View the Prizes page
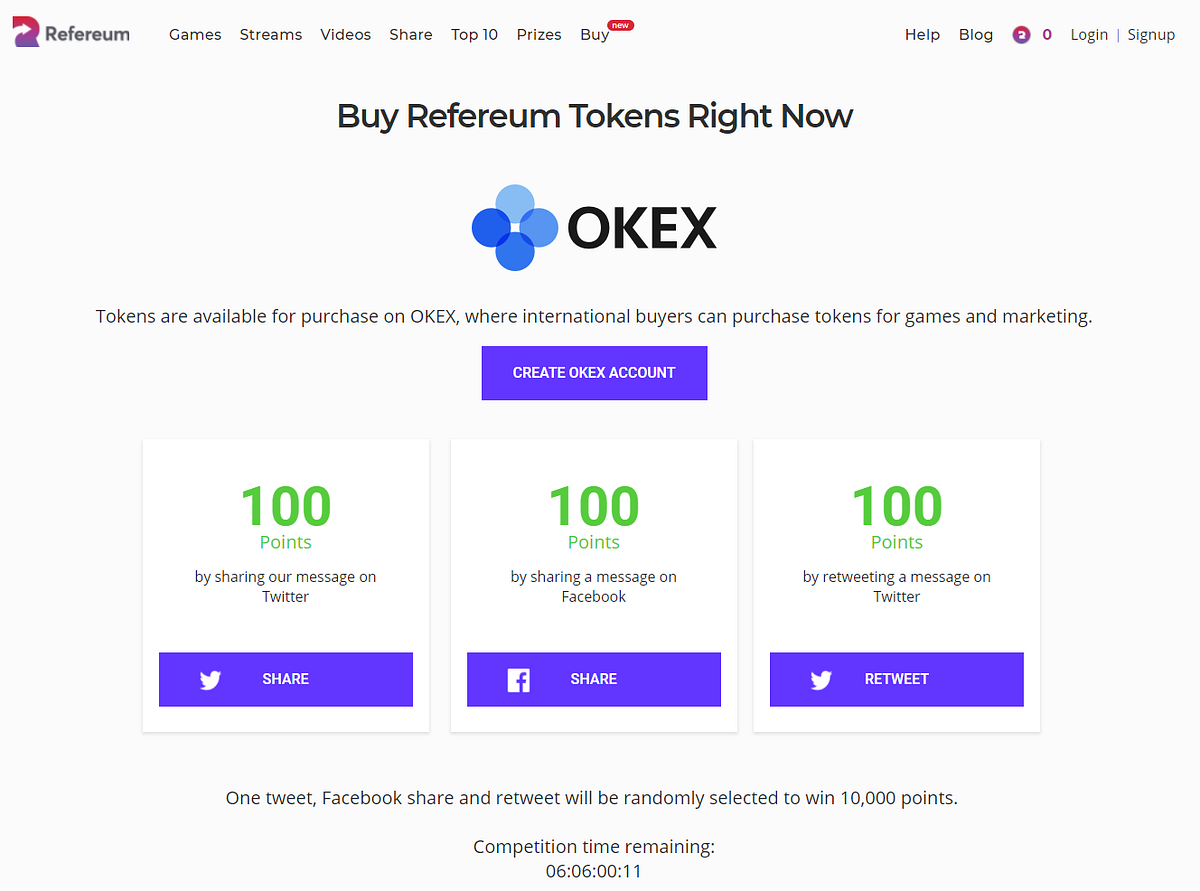Screen dimensions: 1200x891 [x=539, y=35]
